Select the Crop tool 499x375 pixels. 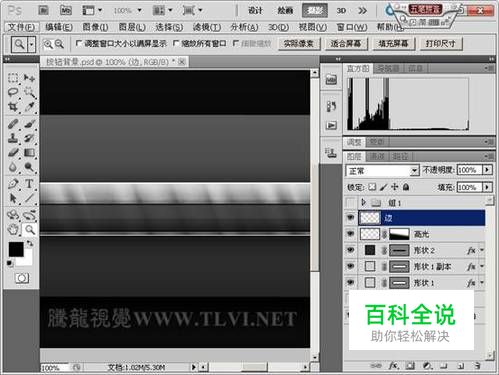(x=13, y=107)
